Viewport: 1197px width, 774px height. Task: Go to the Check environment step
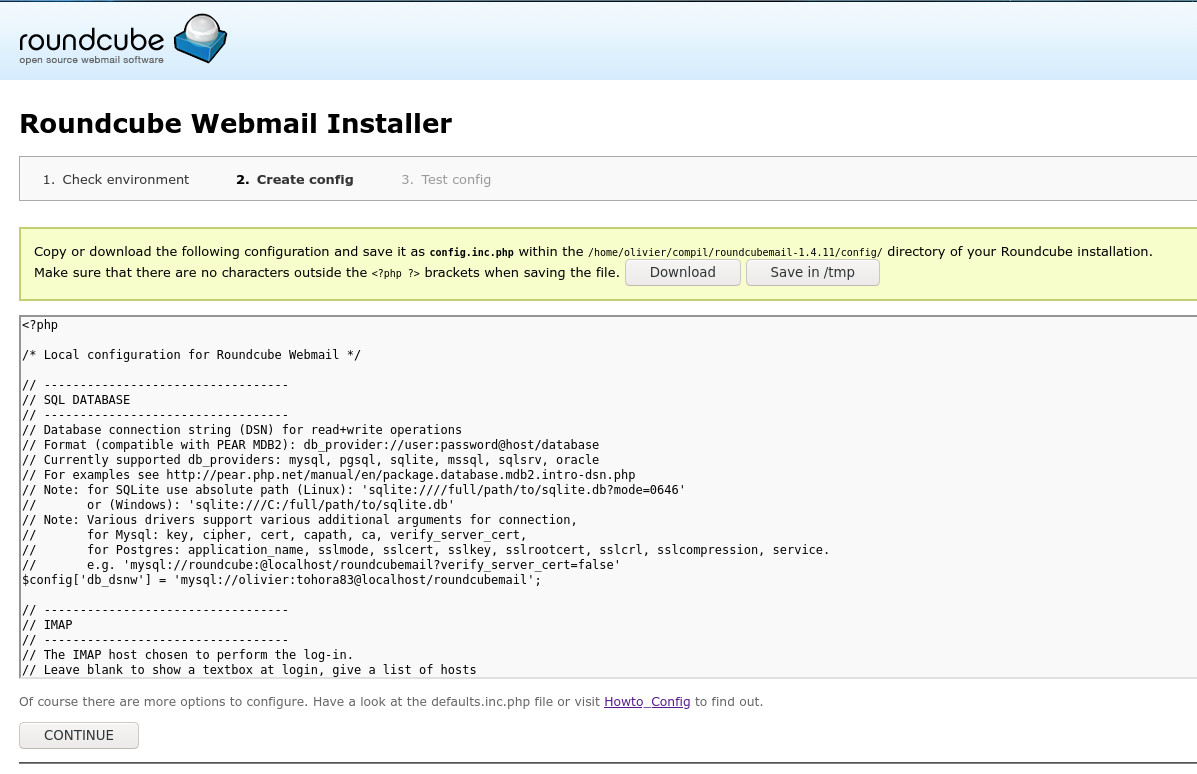[x=116, y=180]
